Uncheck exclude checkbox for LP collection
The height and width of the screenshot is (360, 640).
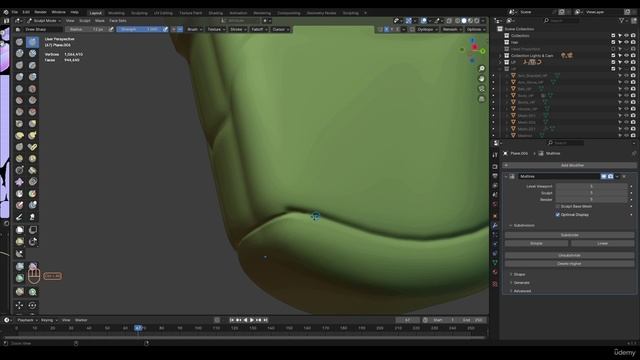(x=613, y=62)
